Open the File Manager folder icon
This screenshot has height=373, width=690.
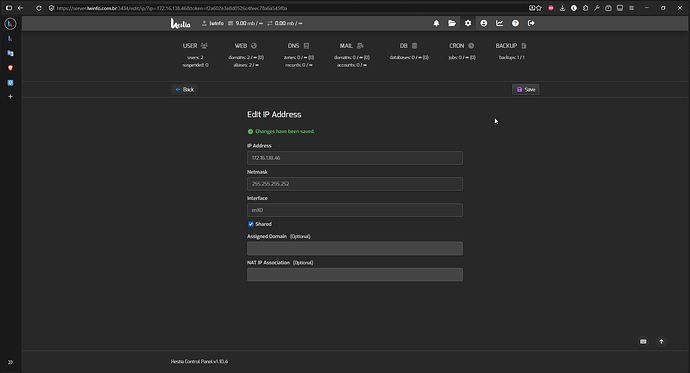tap(452, 23)
